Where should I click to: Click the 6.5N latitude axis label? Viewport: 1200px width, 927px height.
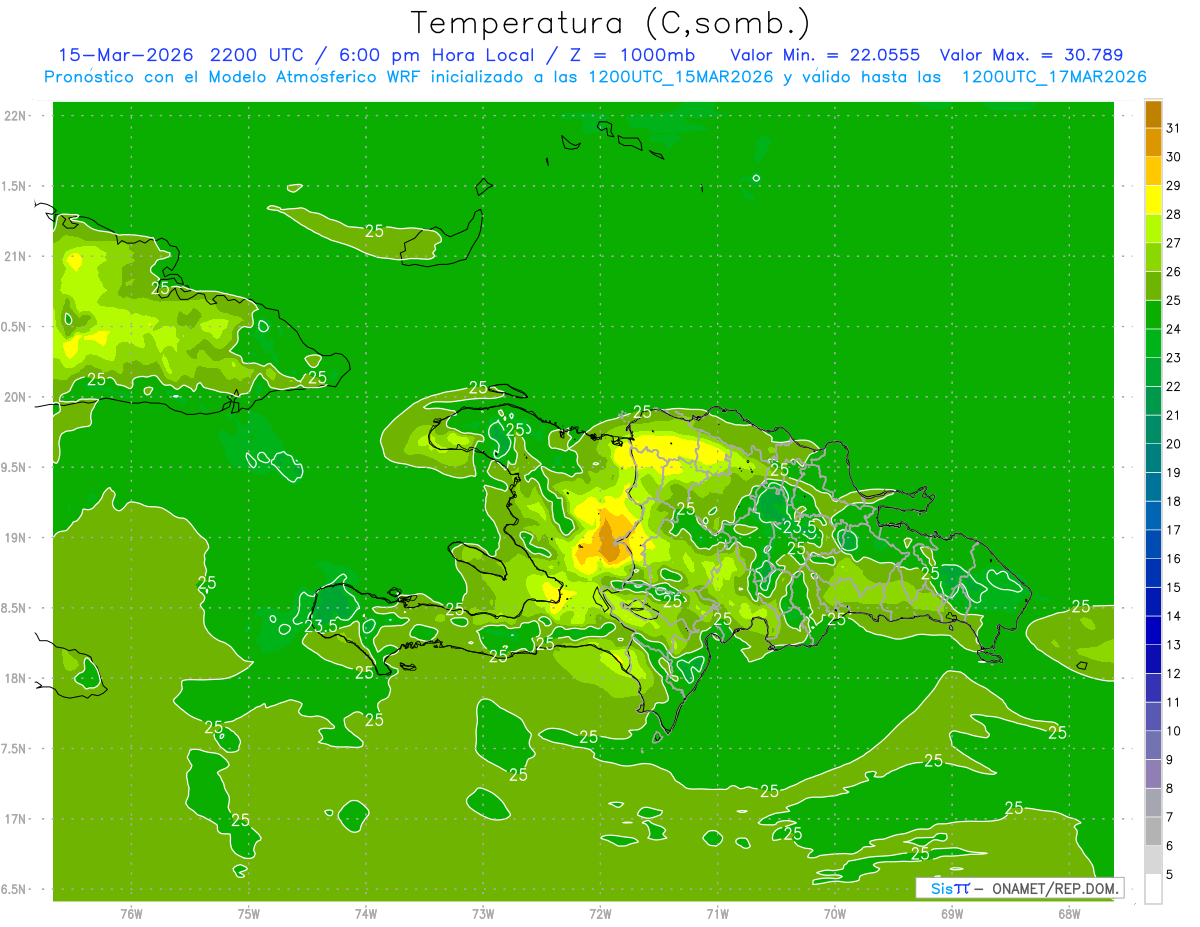tap(16, 889)
